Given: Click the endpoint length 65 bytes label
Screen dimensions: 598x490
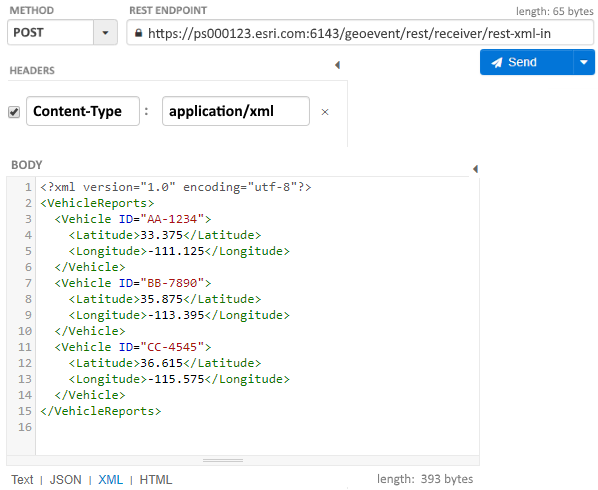Looking at the screenshot, I should point(555,11).
